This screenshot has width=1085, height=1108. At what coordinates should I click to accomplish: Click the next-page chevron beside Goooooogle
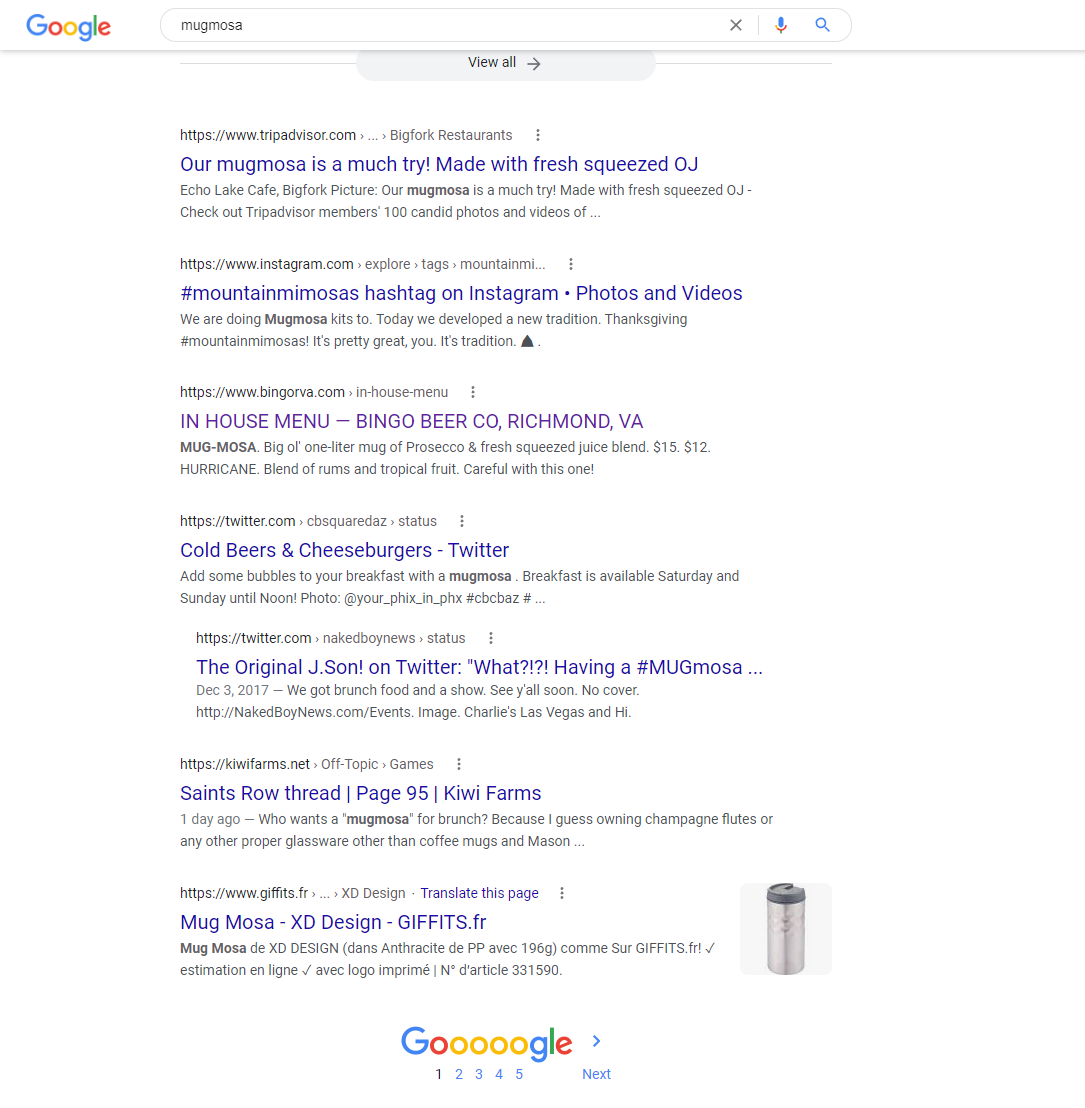coord(597,1041)
